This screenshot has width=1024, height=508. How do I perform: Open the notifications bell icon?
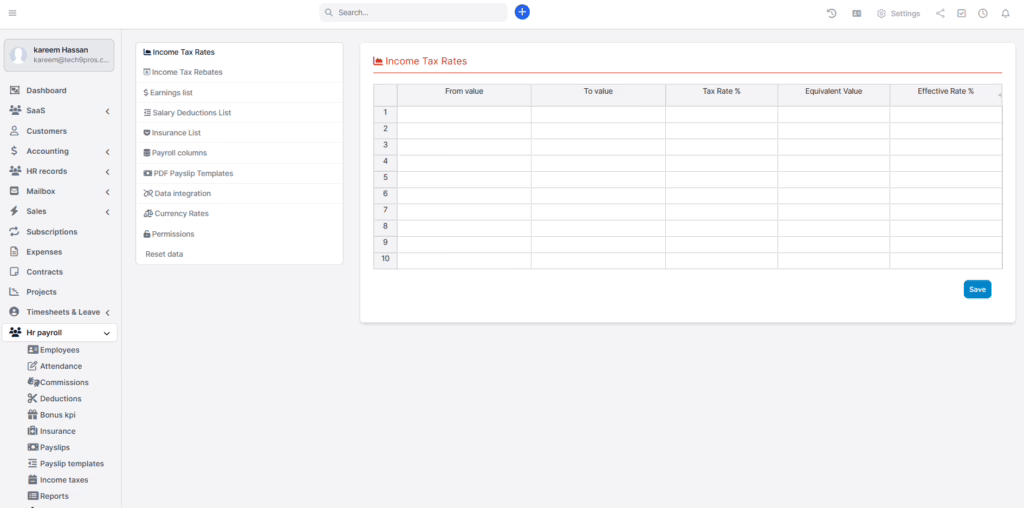click(1005, 13)
